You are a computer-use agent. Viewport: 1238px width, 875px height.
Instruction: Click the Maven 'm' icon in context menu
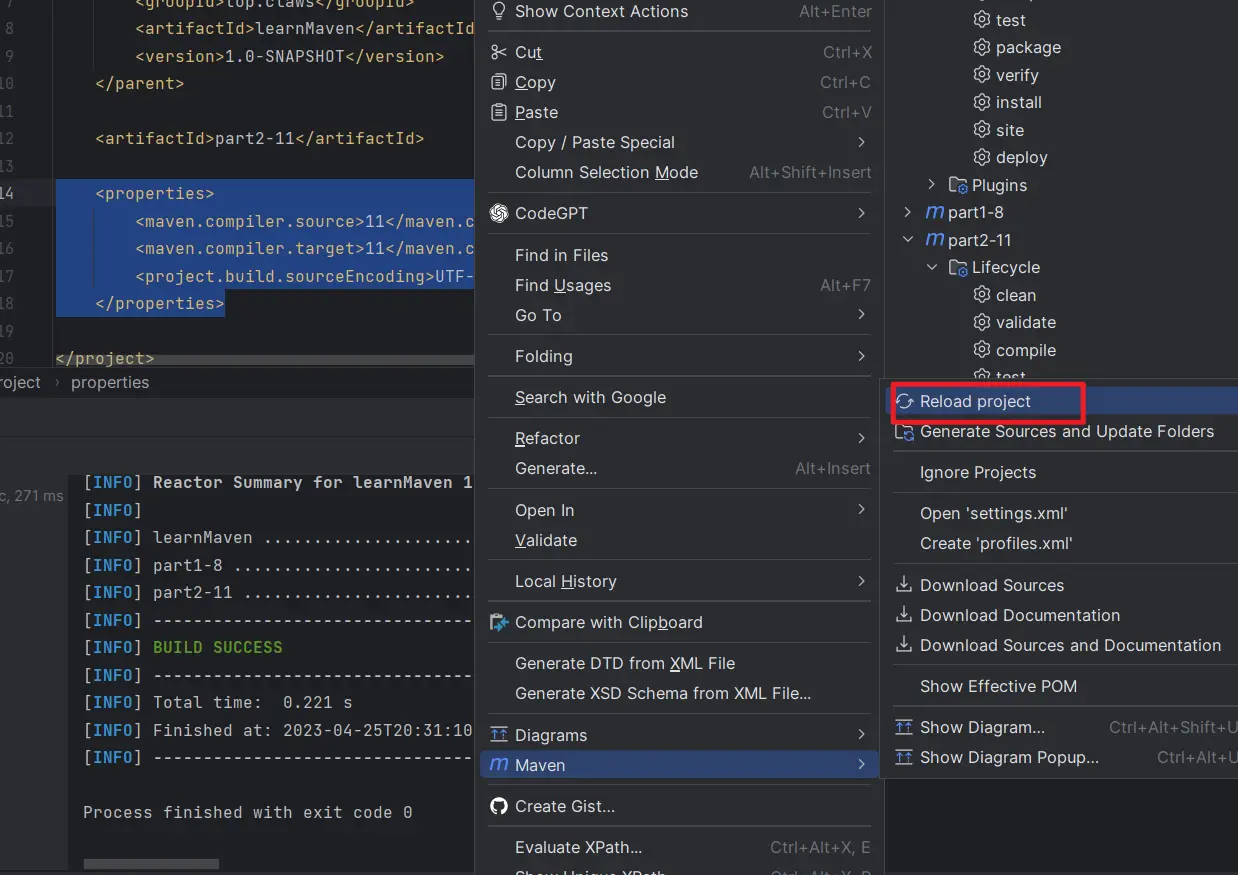(499, 765)
